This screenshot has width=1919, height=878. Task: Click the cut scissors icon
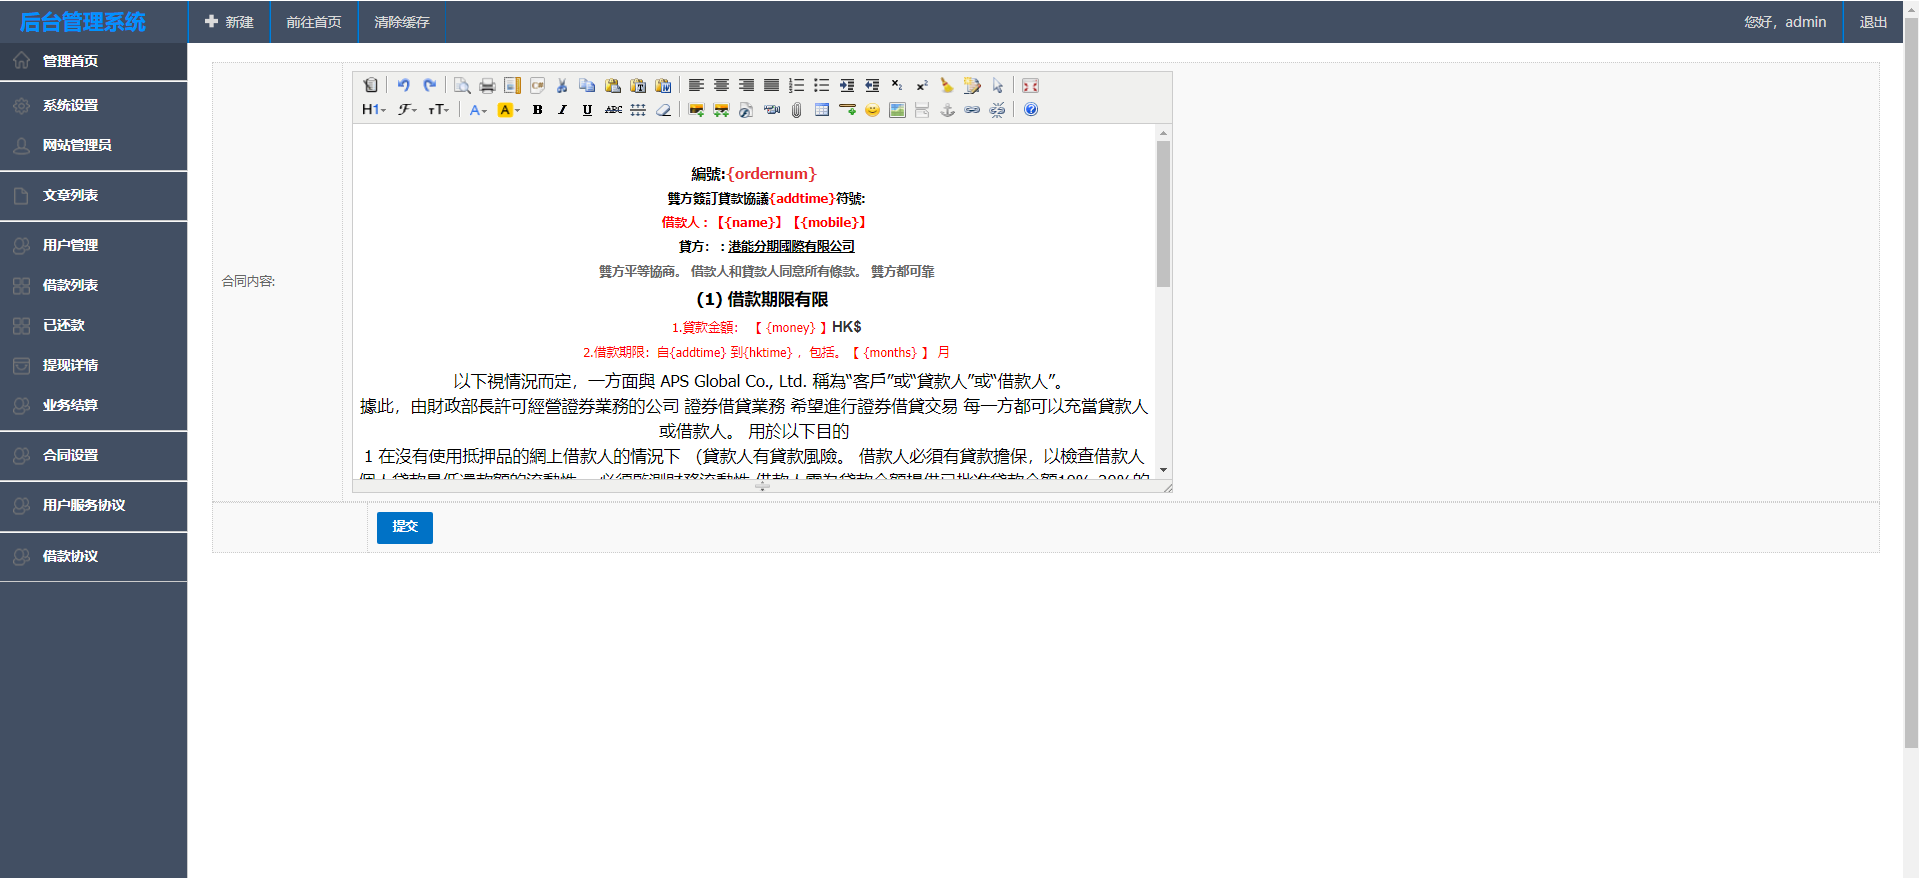coord(562,86)
